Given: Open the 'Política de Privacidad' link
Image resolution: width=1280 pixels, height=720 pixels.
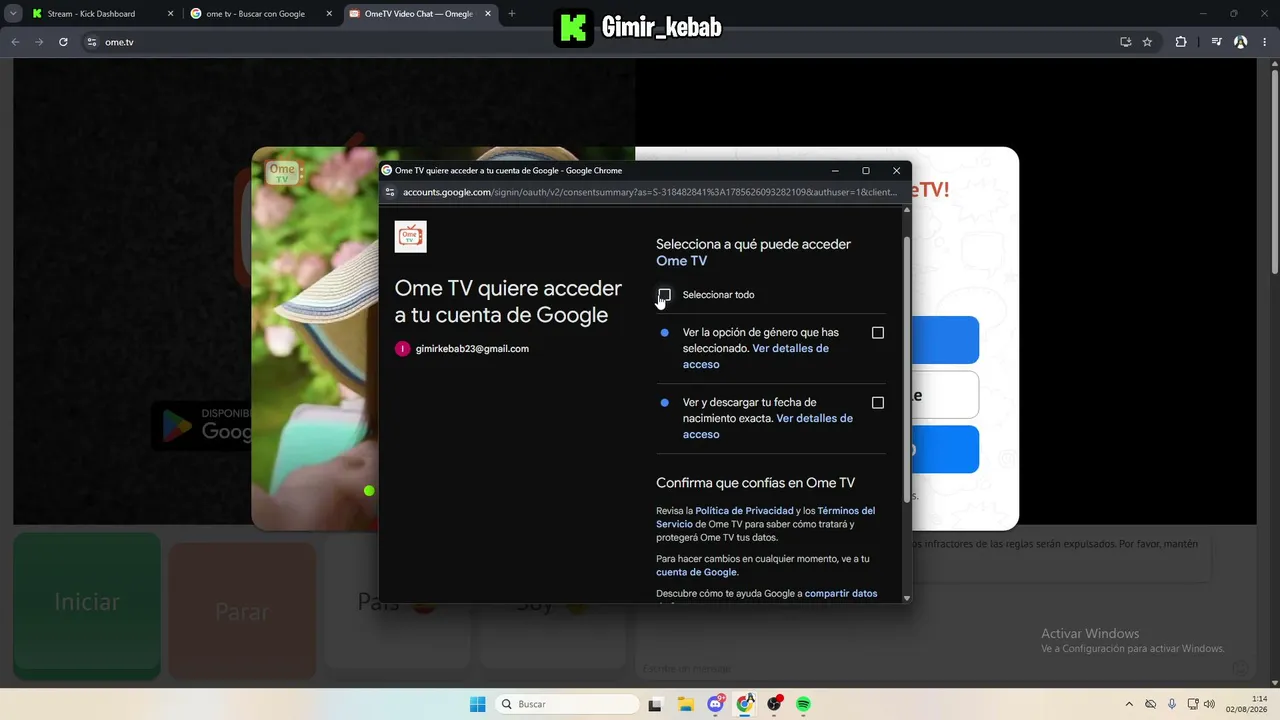Looking at the screenshot, I should pyautogui.click(x=744, y=511).
